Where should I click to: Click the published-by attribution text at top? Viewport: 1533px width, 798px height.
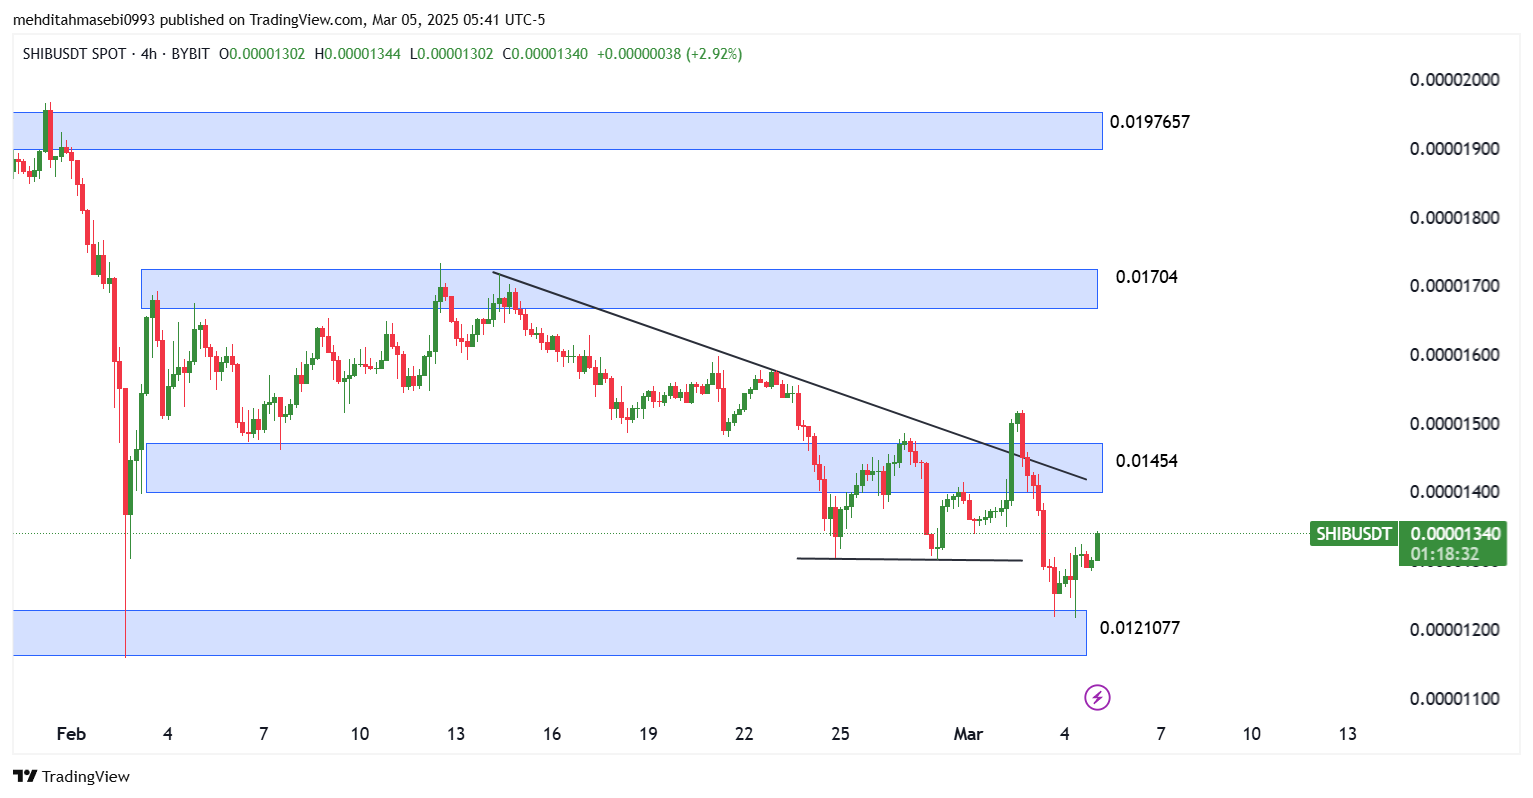pos(279,20)
